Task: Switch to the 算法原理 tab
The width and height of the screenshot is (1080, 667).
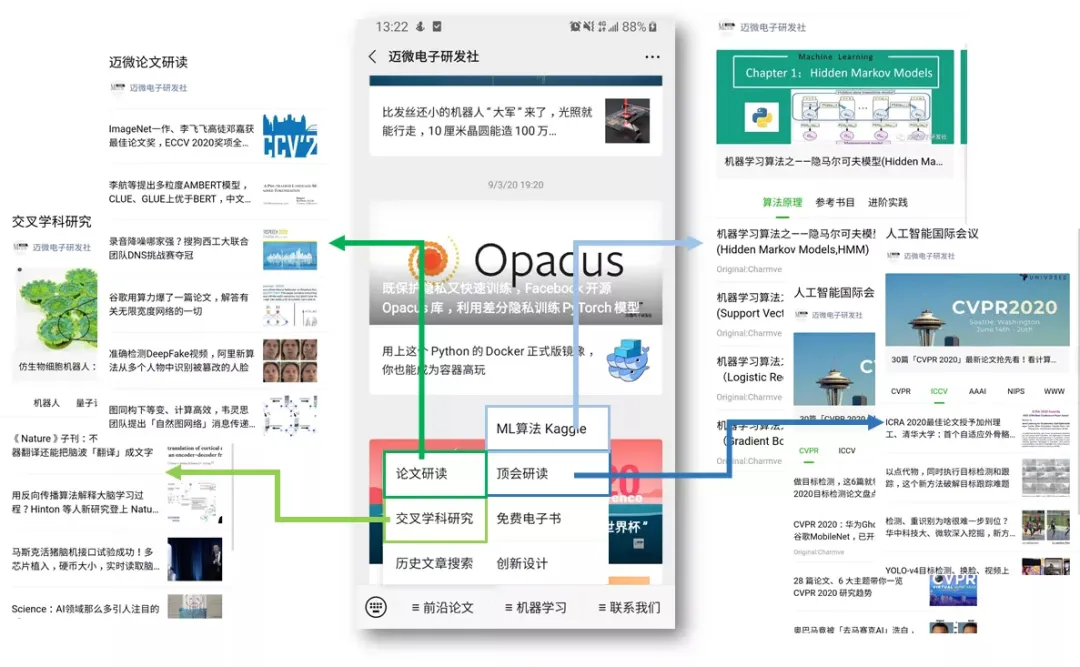Action: coord(782,202)
